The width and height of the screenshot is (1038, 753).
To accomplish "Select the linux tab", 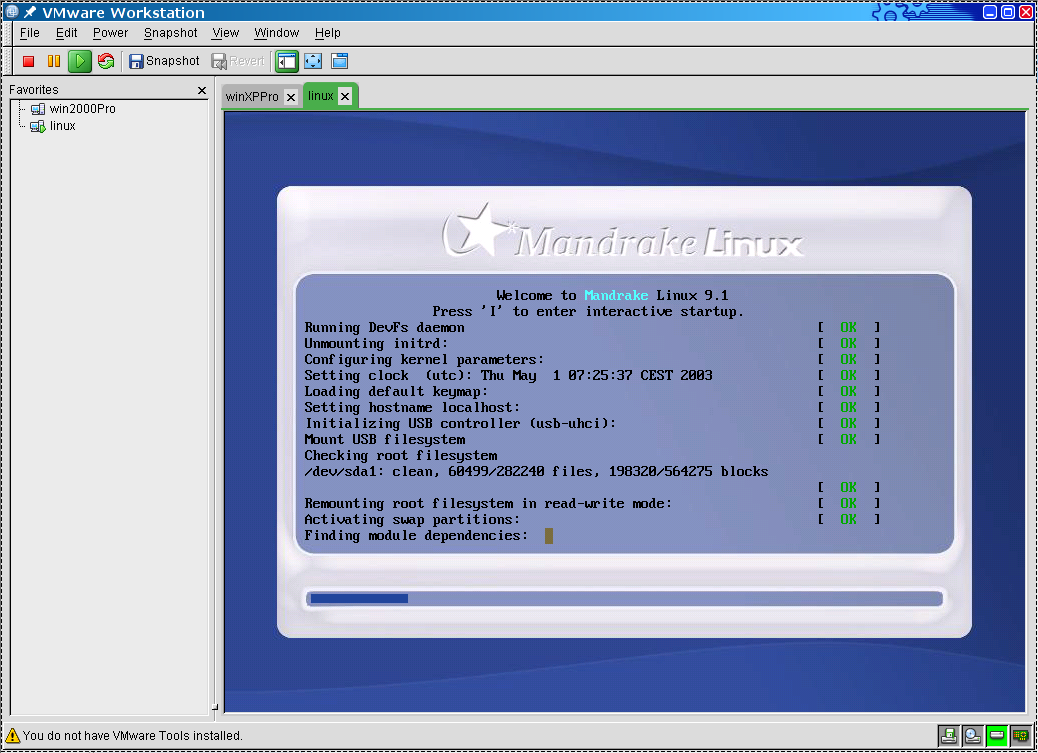I will [321, 96].
